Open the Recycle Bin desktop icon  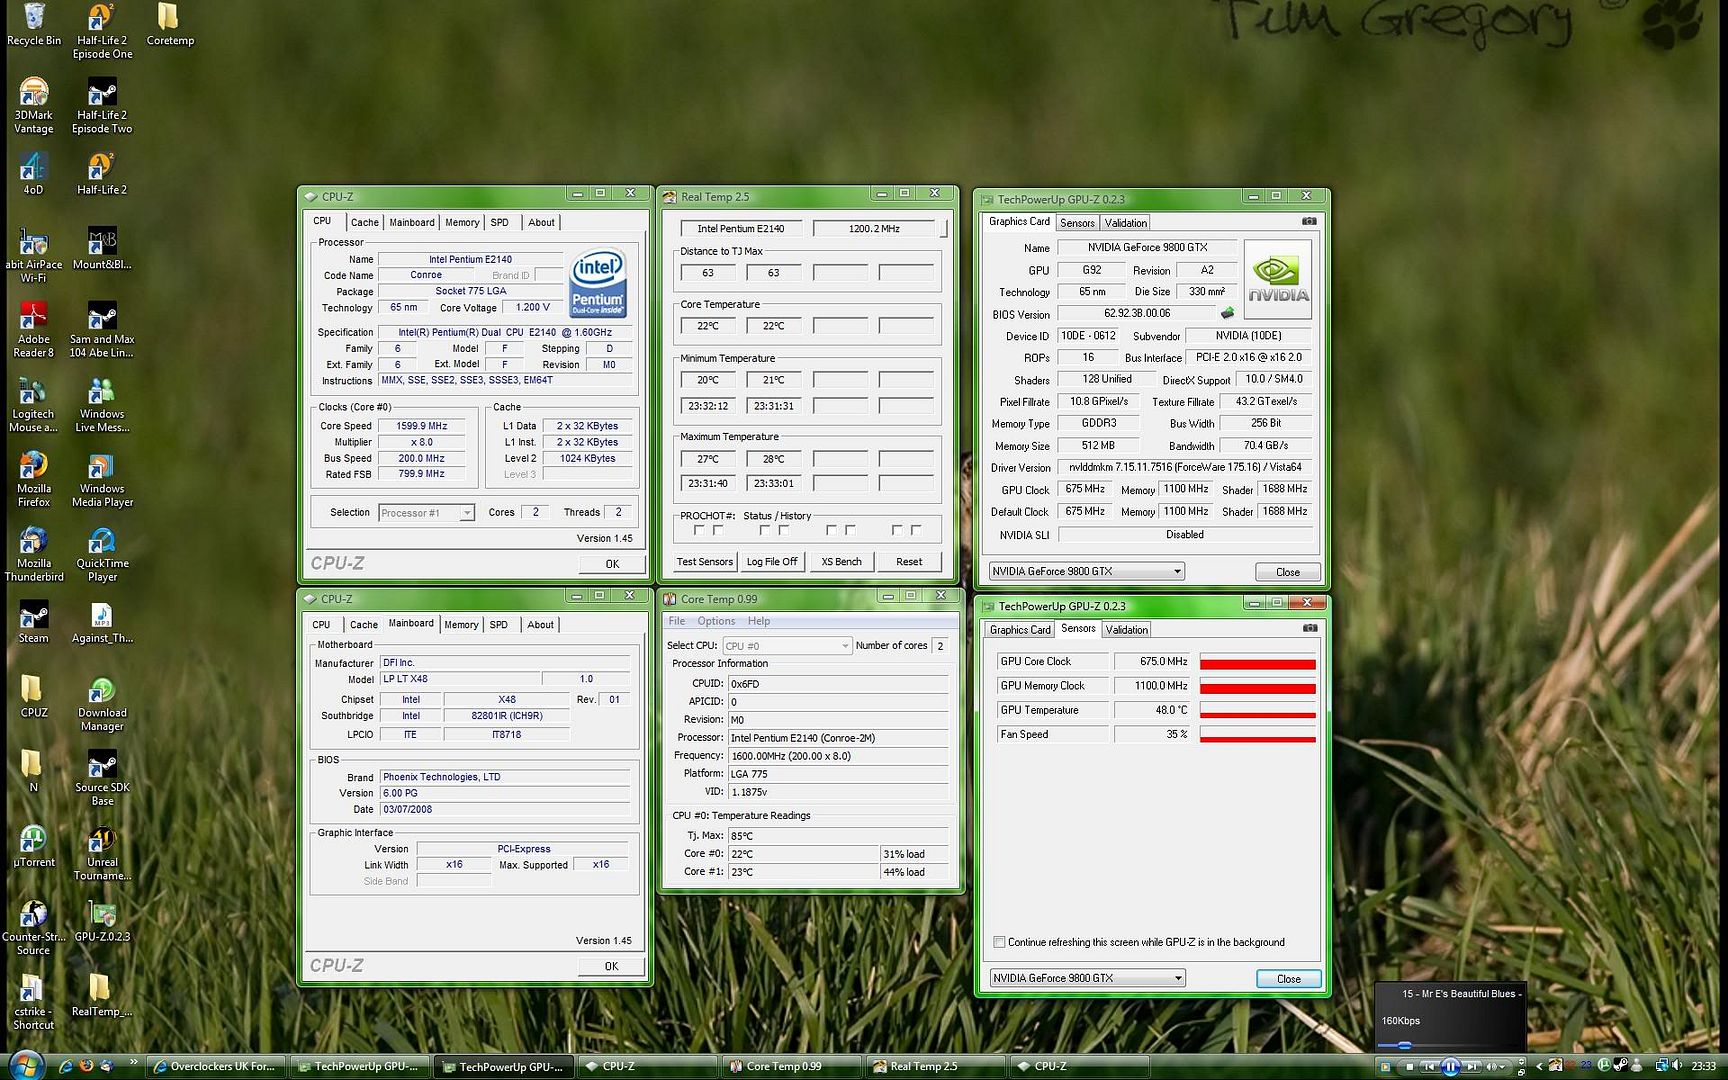coord(33,24)
